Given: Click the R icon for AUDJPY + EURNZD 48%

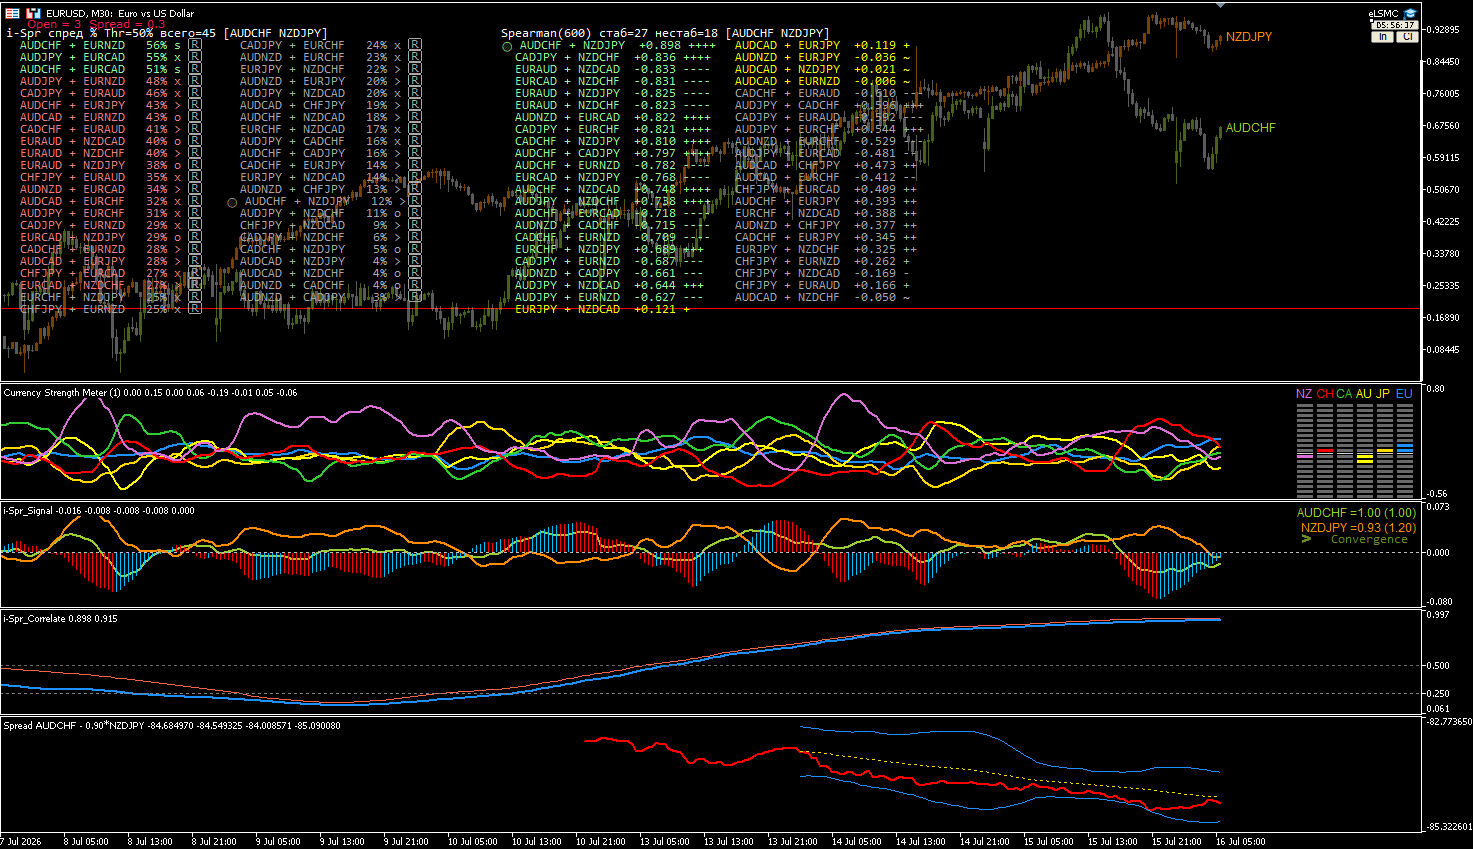Looking at the screenshot, I should tap(195, 81).
